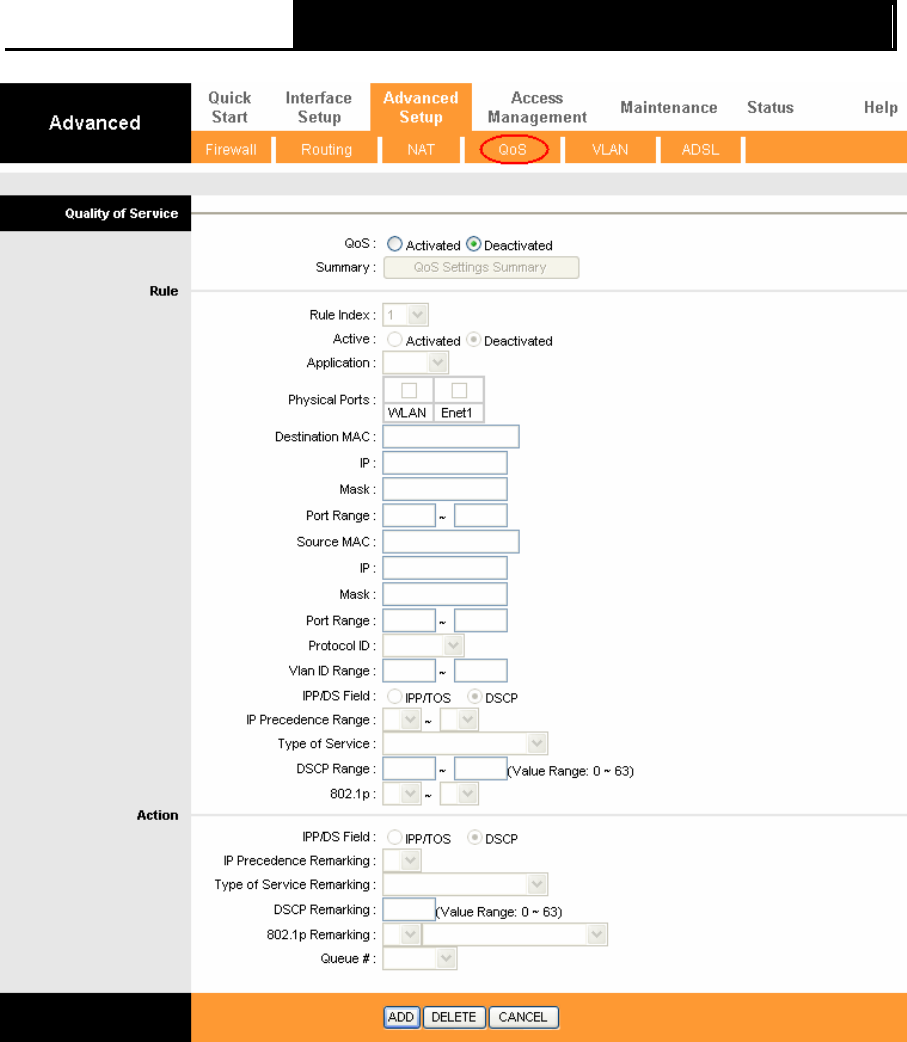The height and width of the screenshot is (1042, 907).
Task: Click DSCP Range start field
Action: (409, 768)
